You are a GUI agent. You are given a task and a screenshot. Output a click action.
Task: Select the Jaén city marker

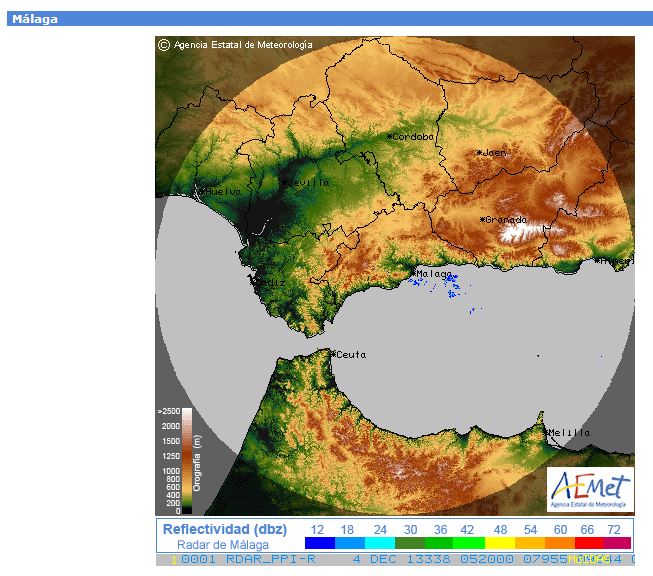tap(480, 153)
